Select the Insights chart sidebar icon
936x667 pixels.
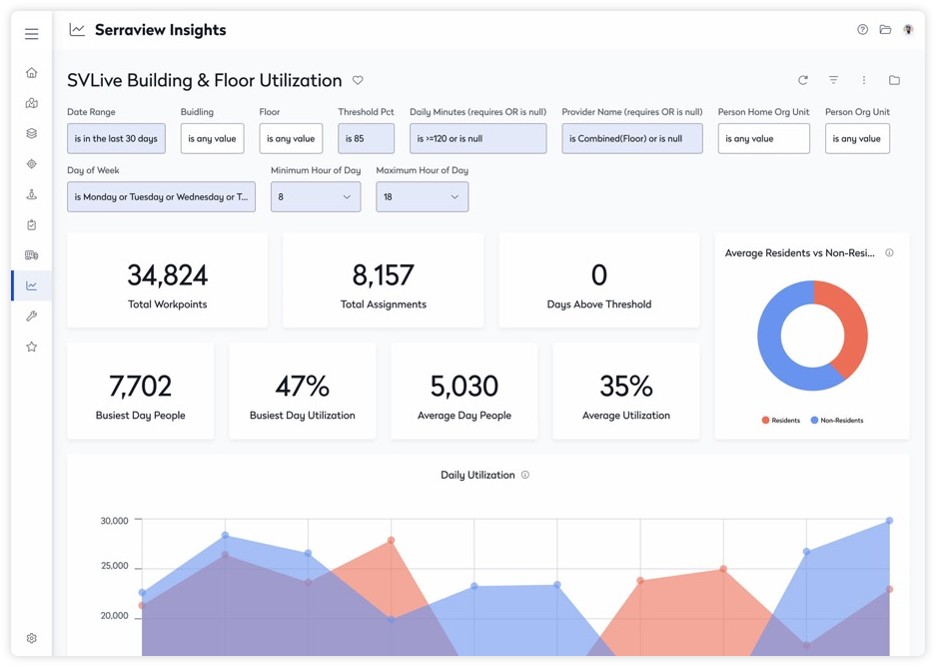[x=32, y=285]
